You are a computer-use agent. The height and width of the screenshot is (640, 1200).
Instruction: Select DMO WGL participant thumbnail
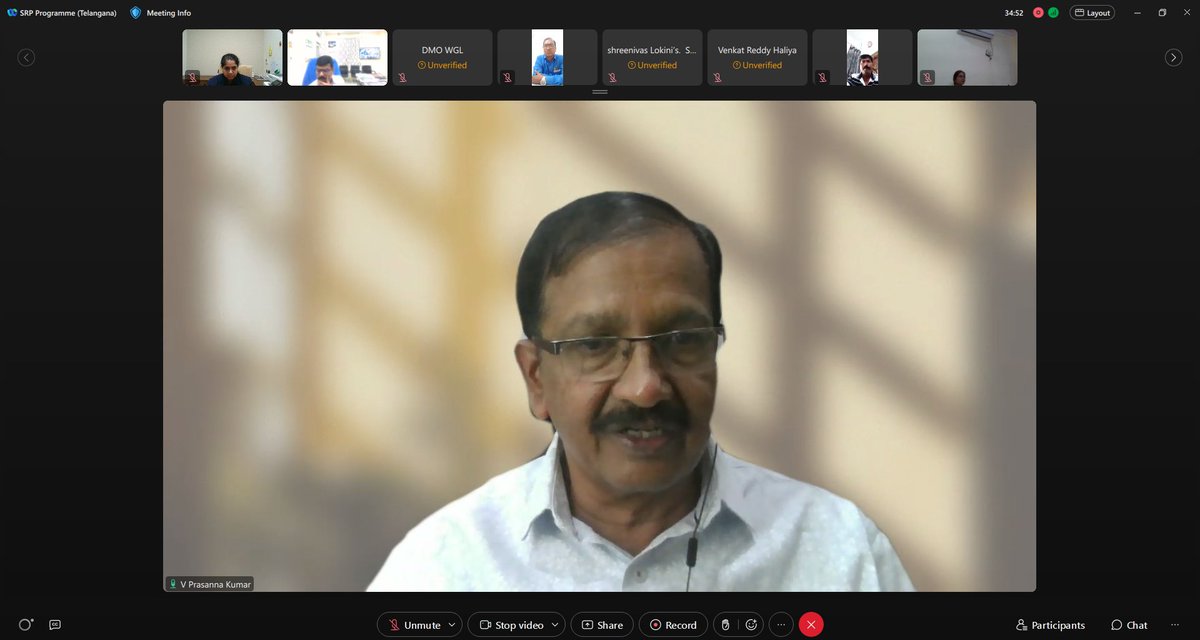coord(442,57)
